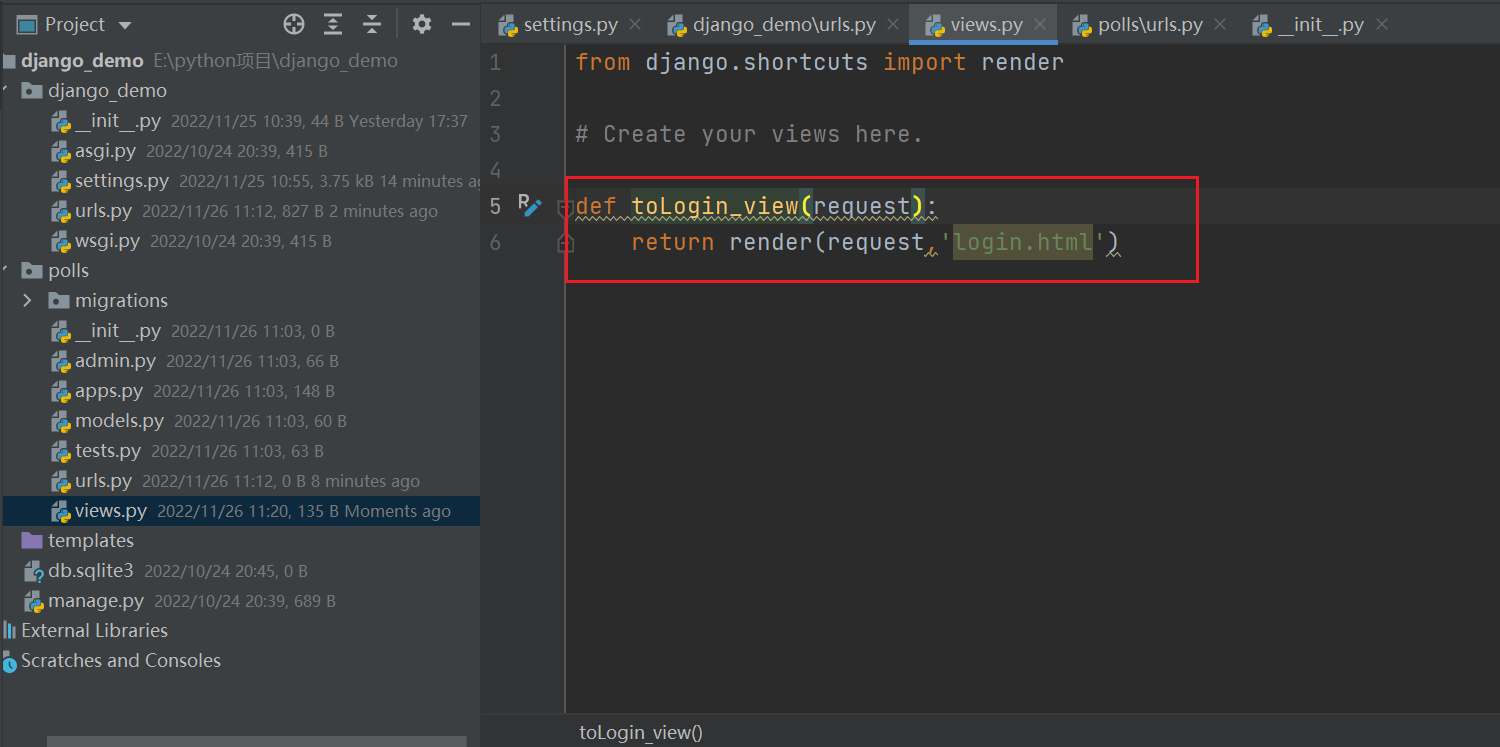
Task: Close the polls\urls.py tab
Action: 1219,25
